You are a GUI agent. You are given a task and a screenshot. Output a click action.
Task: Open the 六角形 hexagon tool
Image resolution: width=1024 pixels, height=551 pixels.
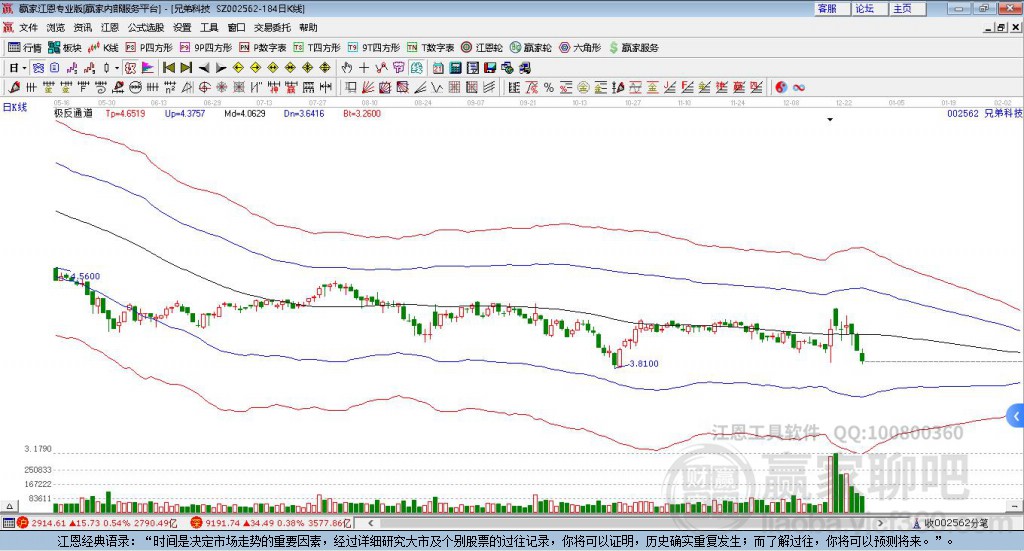pyautogui.click(x=579, y=47)
